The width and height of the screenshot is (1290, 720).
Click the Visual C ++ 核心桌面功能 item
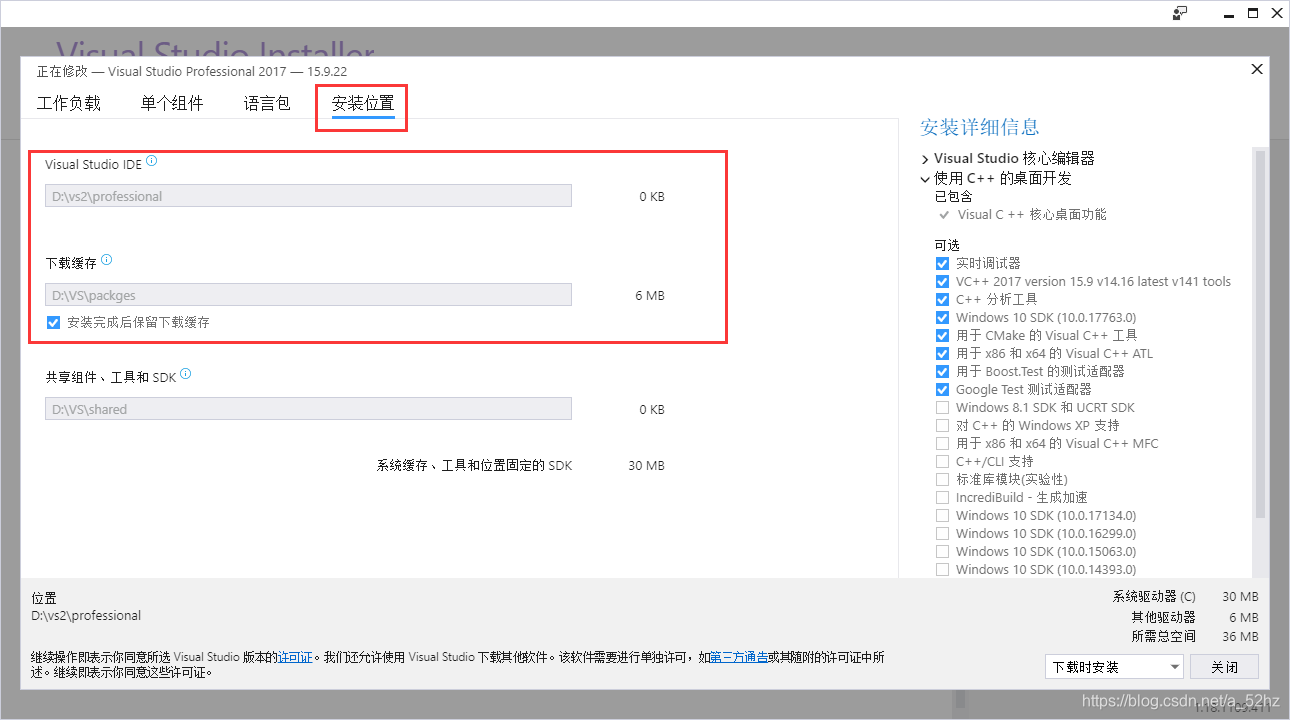click(x=1032, y=214)
